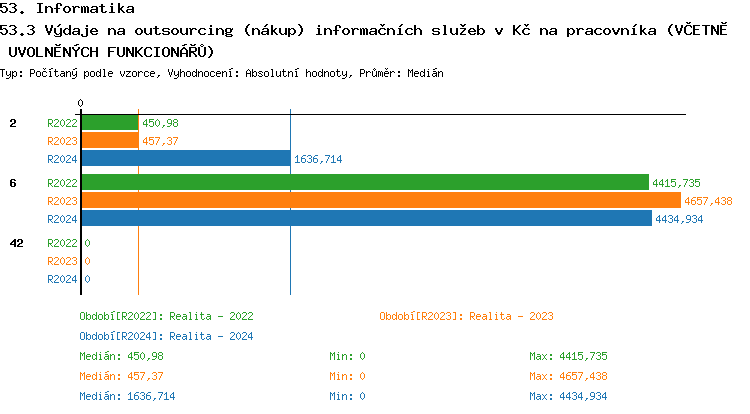Click the R2024 label in group 42

[x=62, y=279]
